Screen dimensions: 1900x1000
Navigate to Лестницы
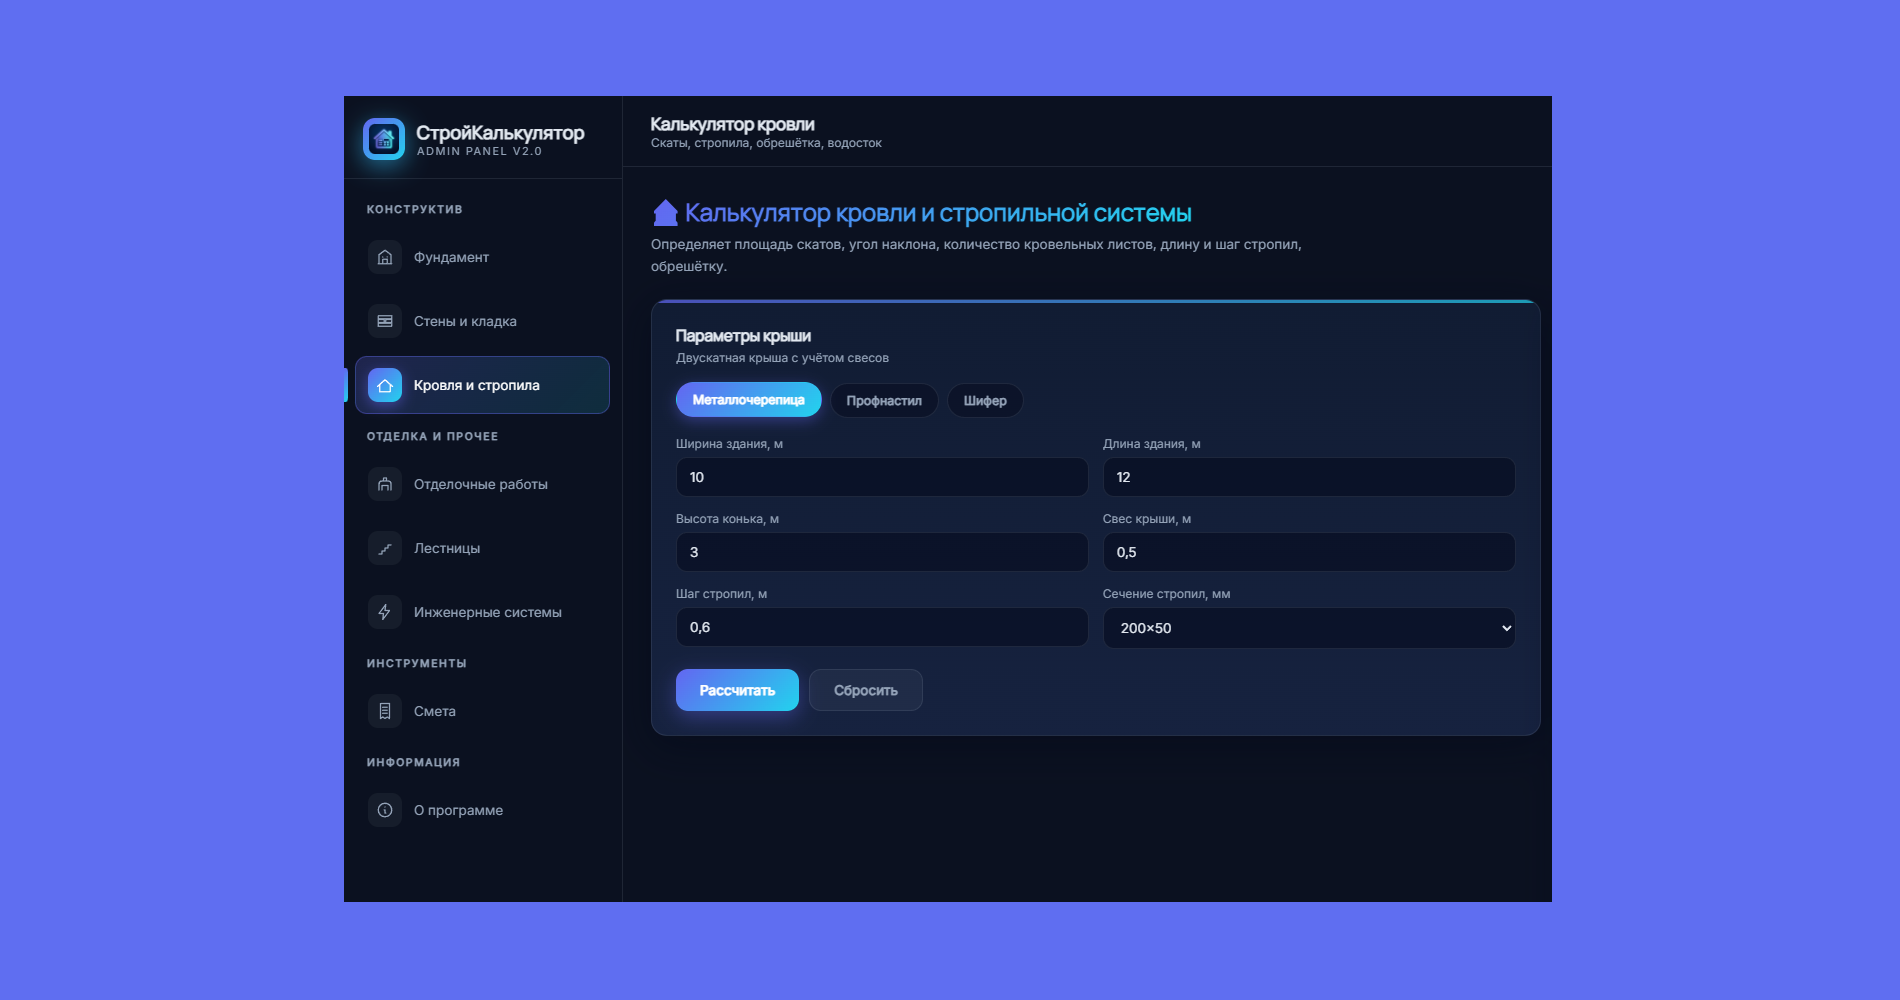[x=482, y=548]
